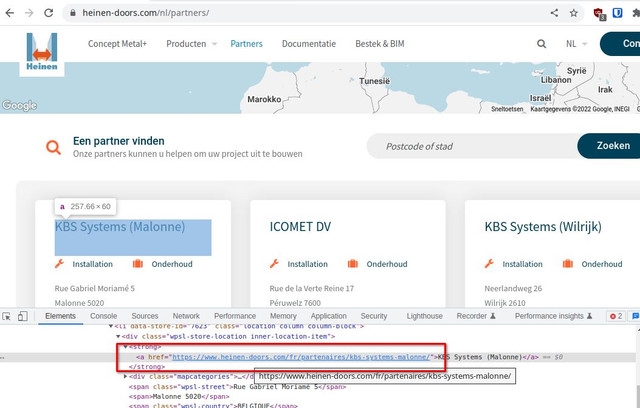Open site search magnifier icon
640x408 pixels.
tap(541, 44)
